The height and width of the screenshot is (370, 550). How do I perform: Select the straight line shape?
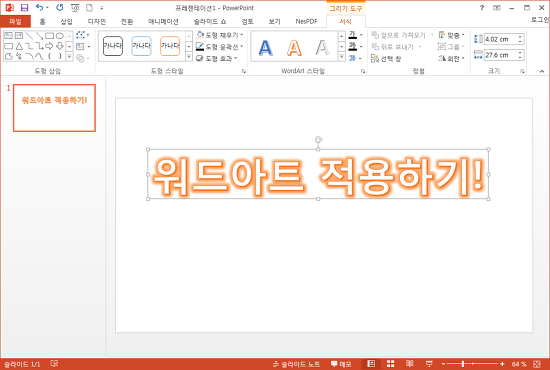29,35
